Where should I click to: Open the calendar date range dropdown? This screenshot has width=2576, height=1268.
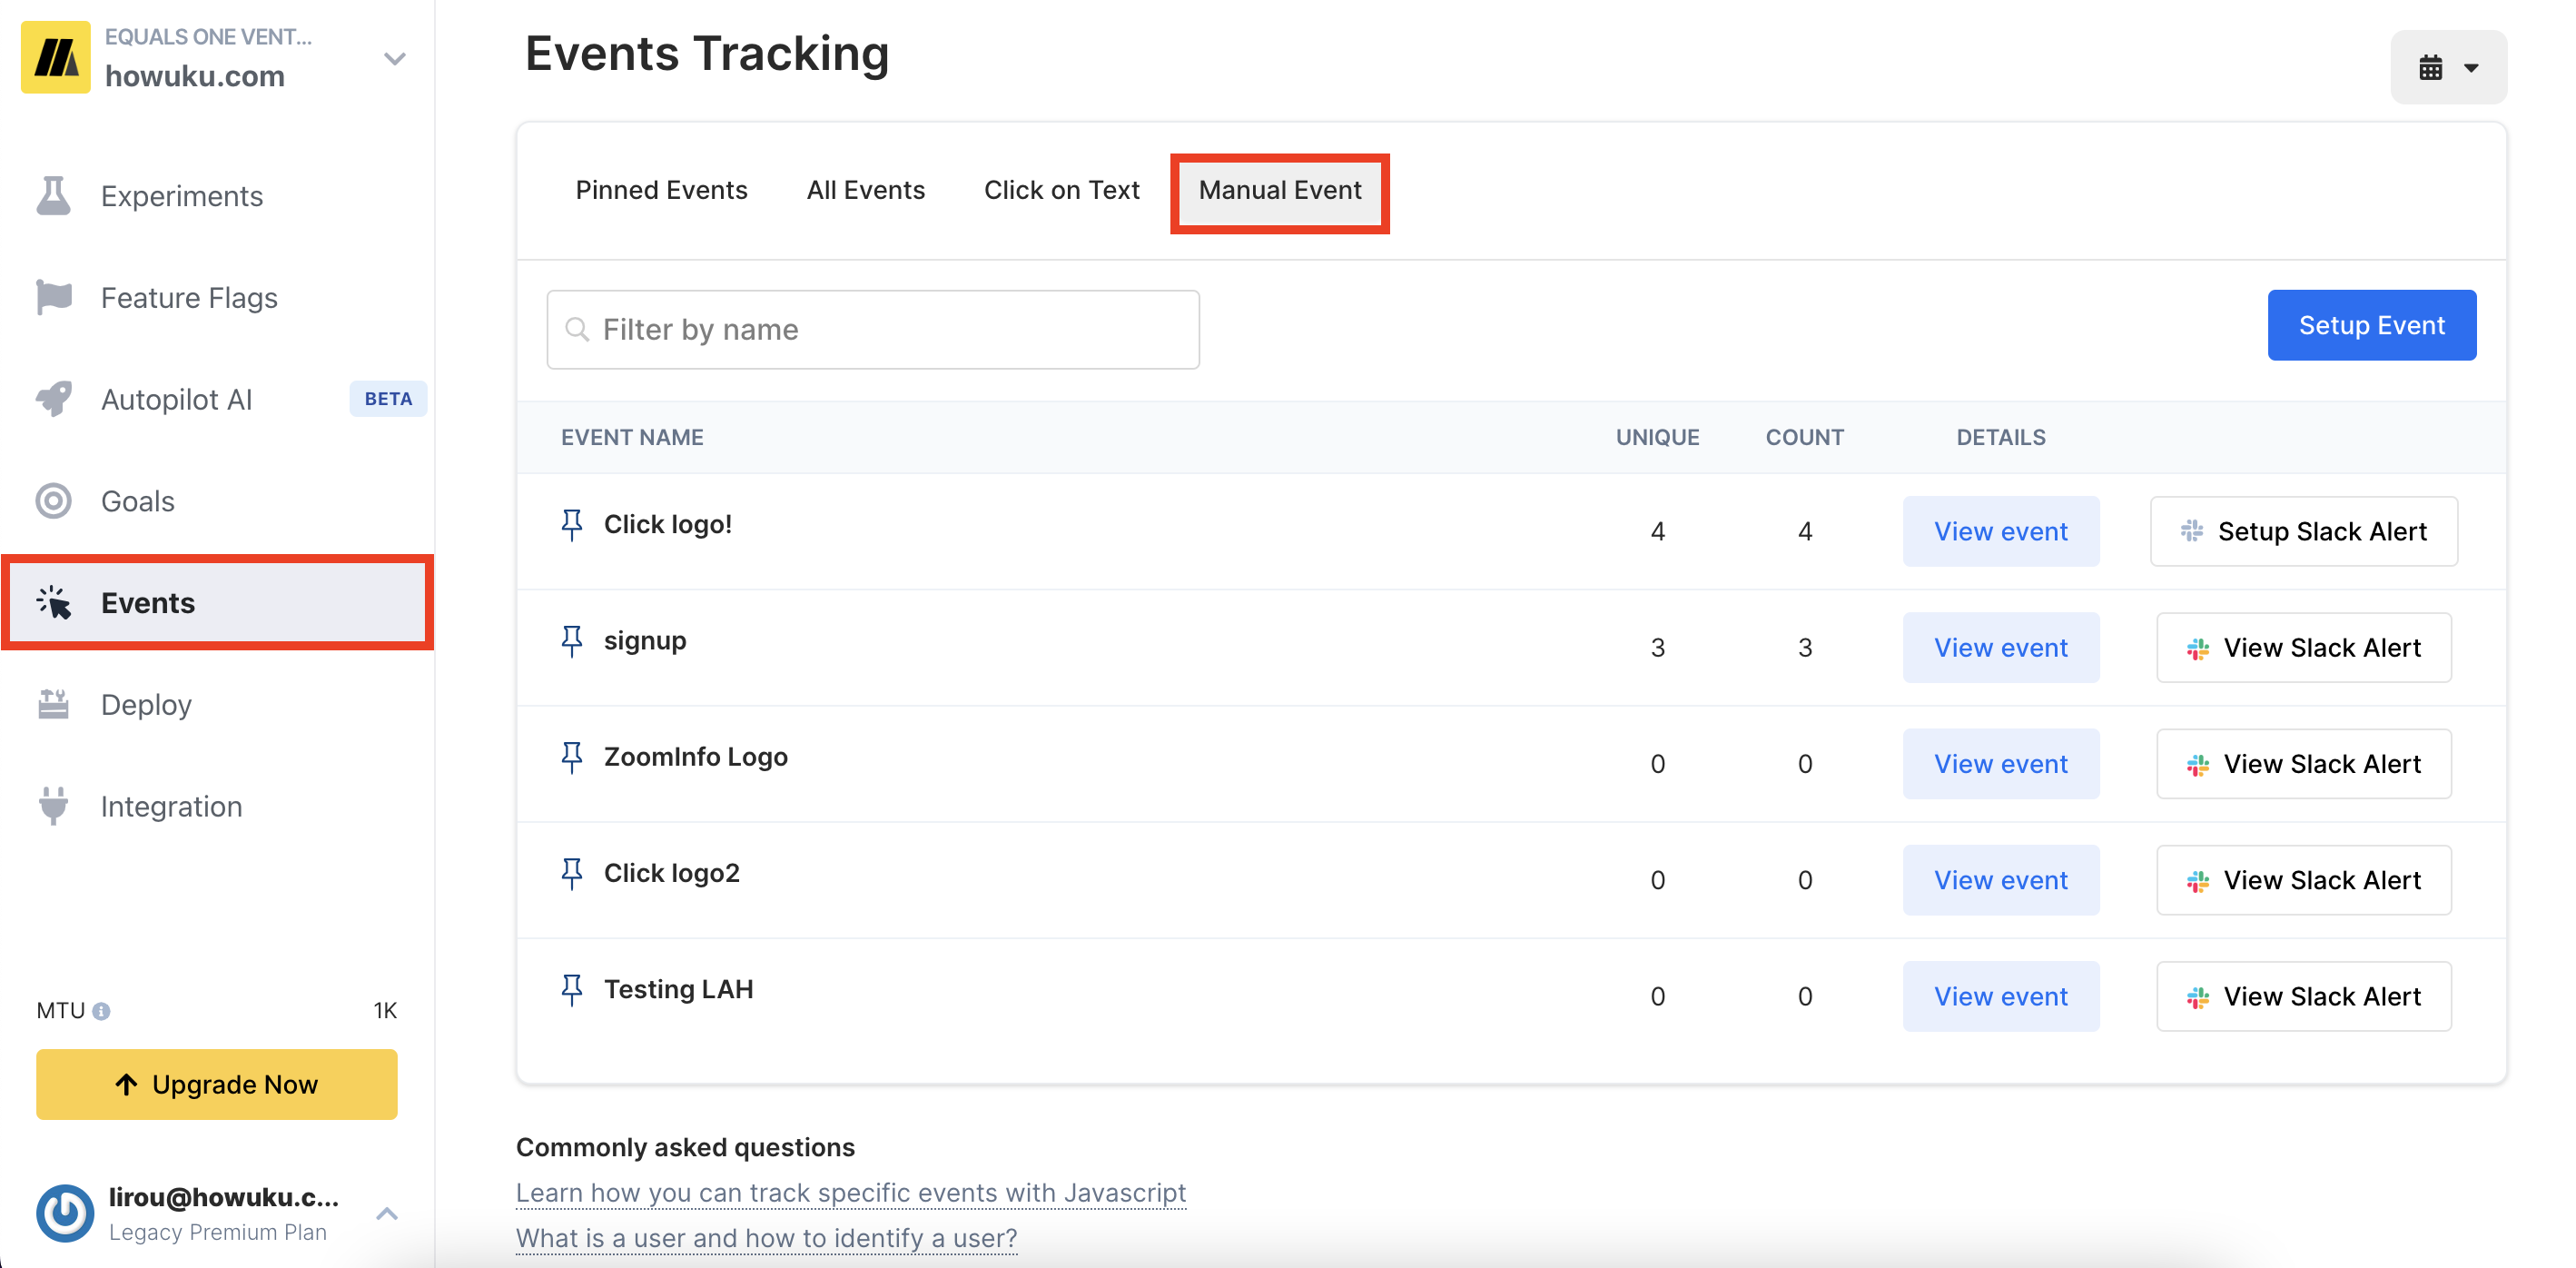pos(2448,68)
